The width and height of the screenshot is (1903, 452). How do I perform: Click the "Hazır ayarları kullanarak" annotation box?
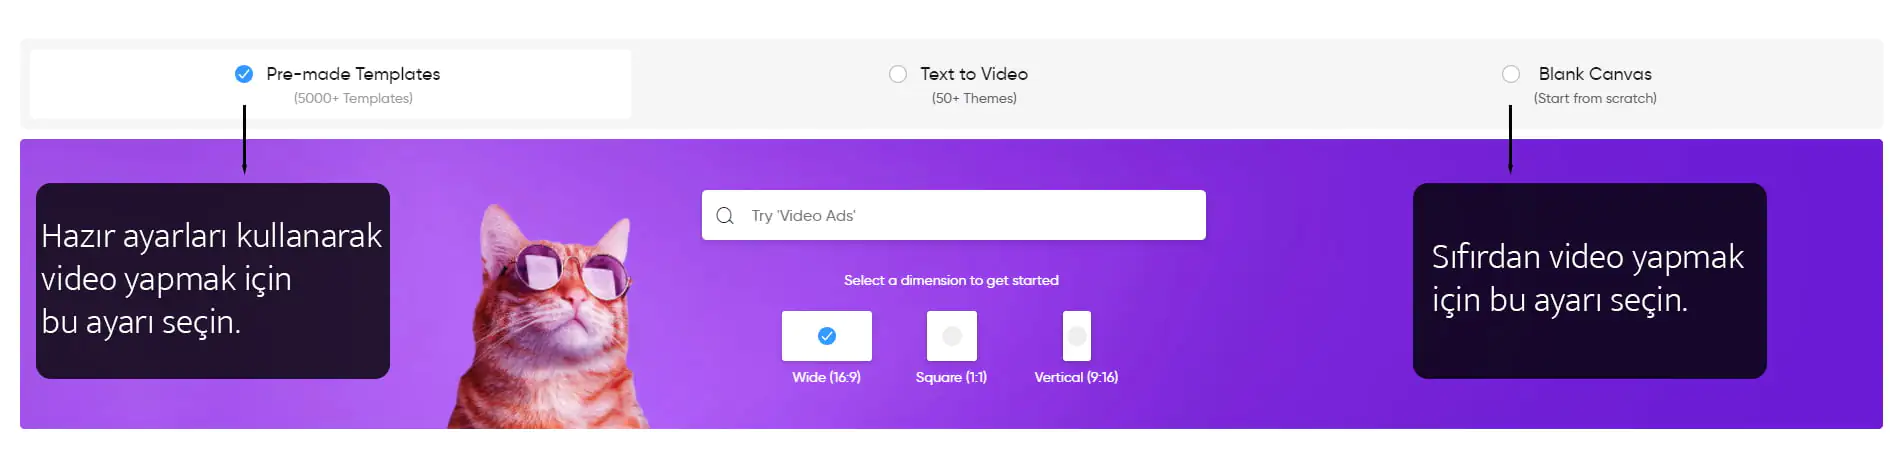[x=213, y=280]
